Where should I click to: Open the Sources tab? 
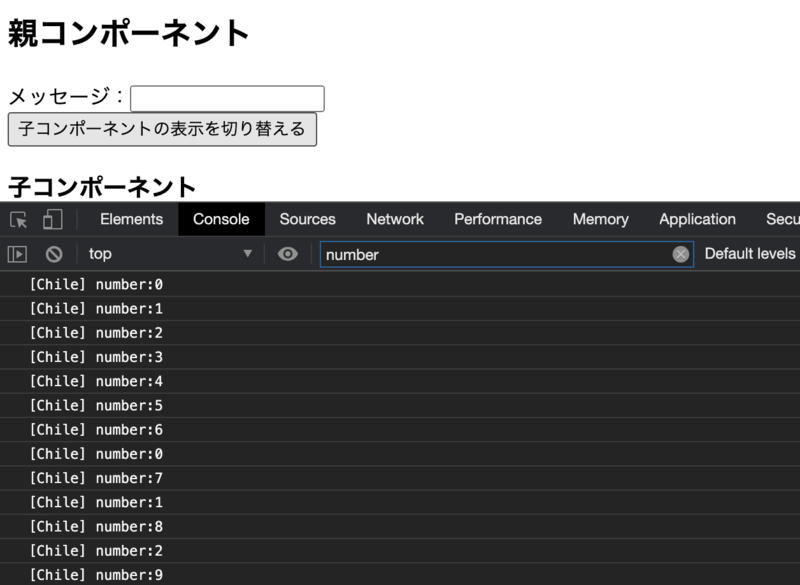307,219
